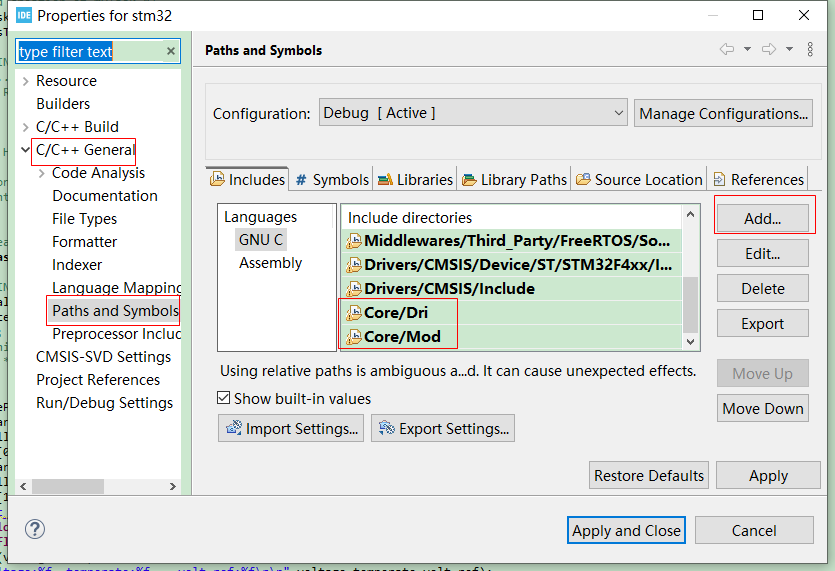The image size is (835, 571).
Task: Open the Configuration dropdown
Action: 473,113
